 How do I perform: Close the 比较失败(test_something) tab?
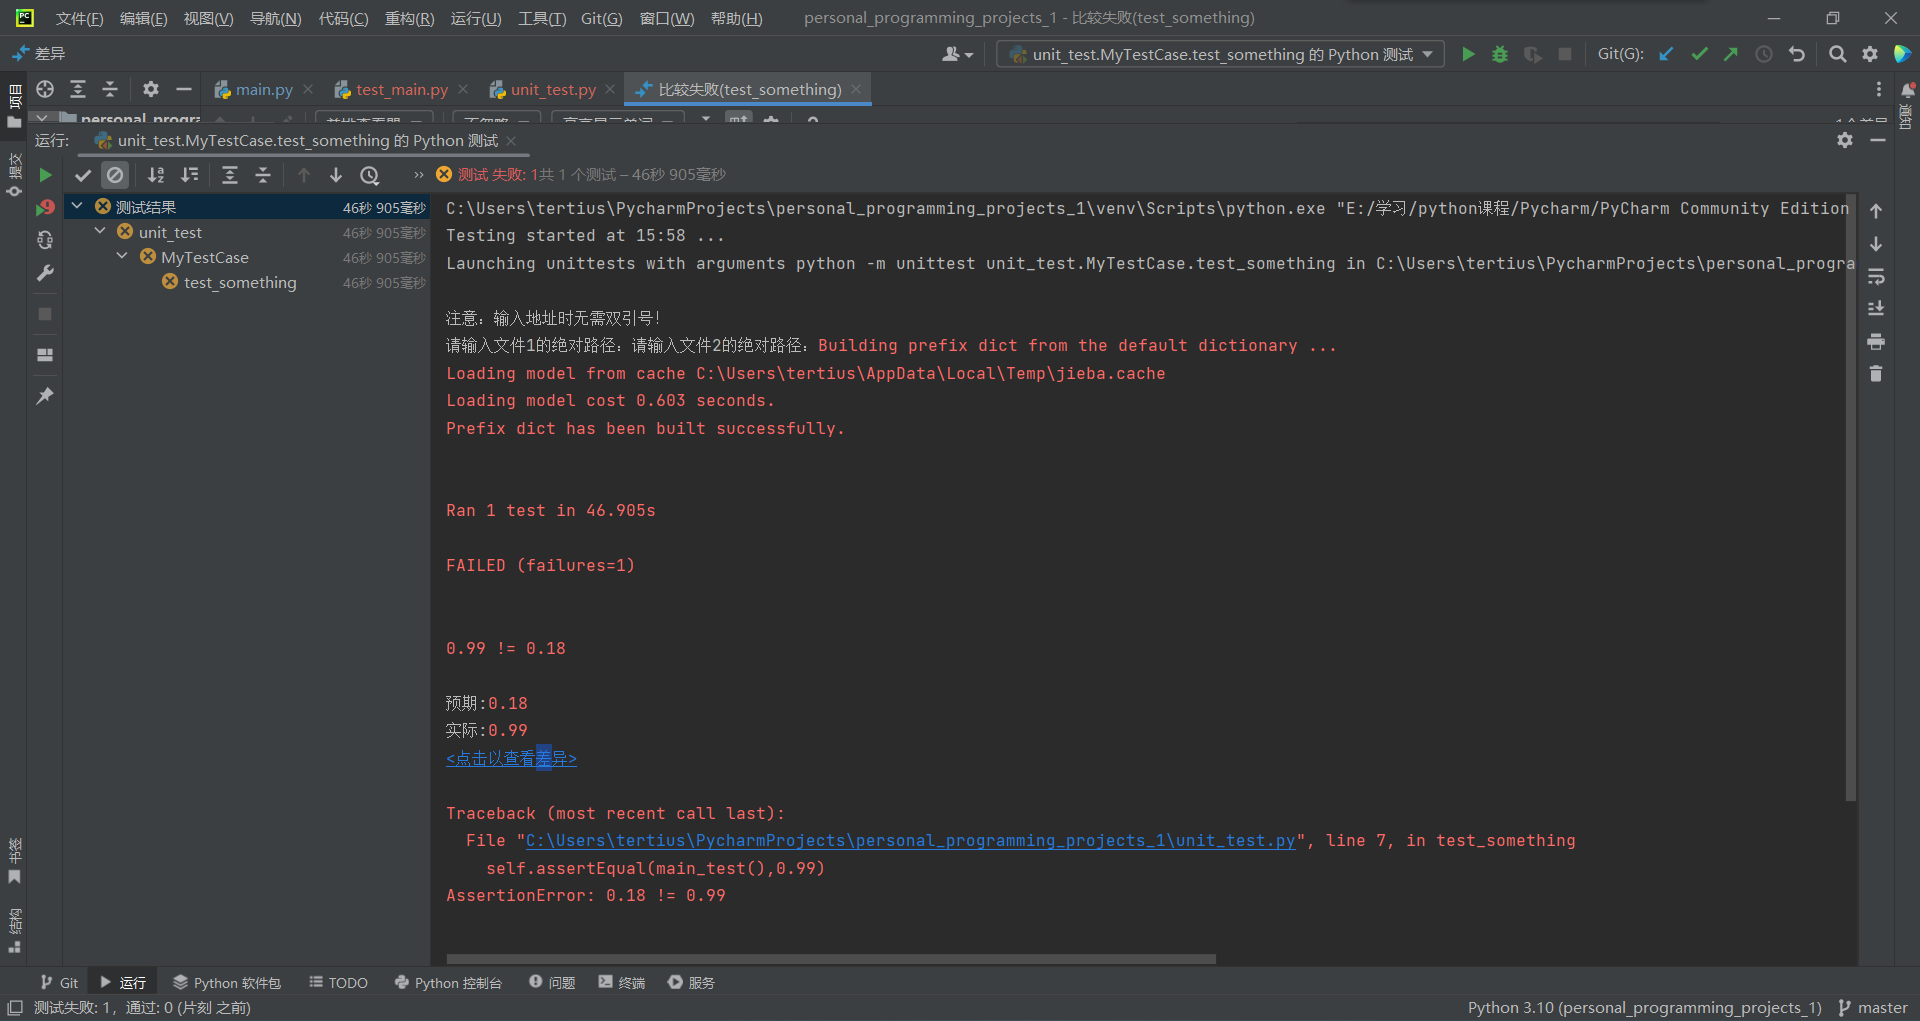(x=856, y=89)
